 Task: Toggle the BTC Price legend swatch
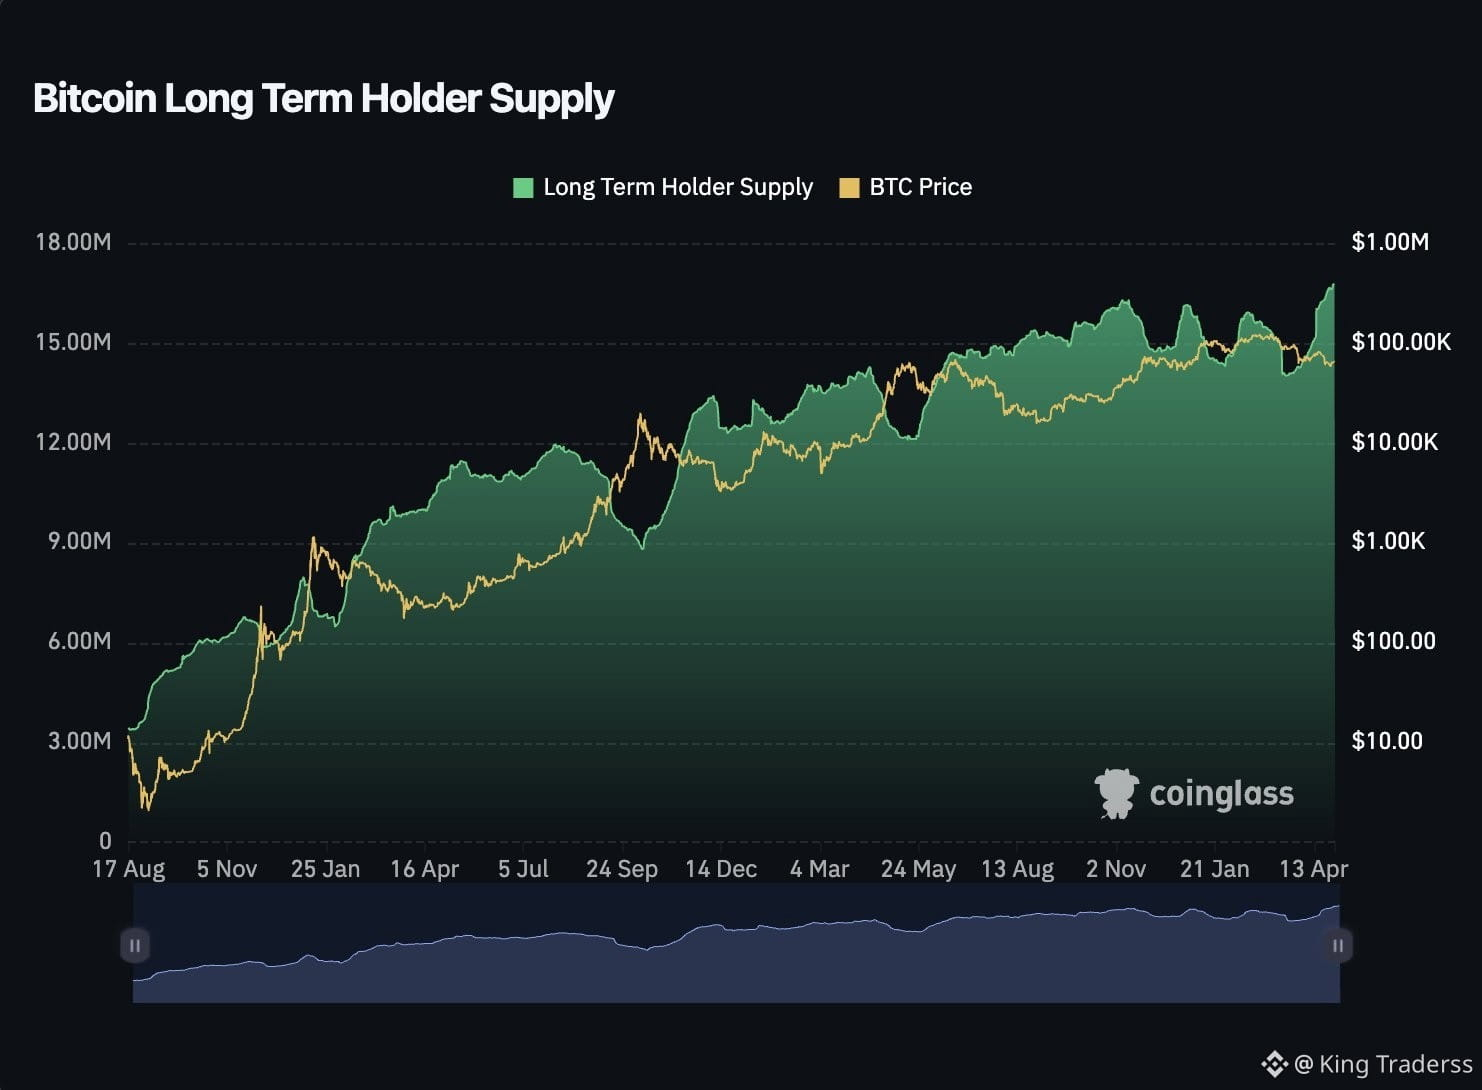click(x=849, y=188)
